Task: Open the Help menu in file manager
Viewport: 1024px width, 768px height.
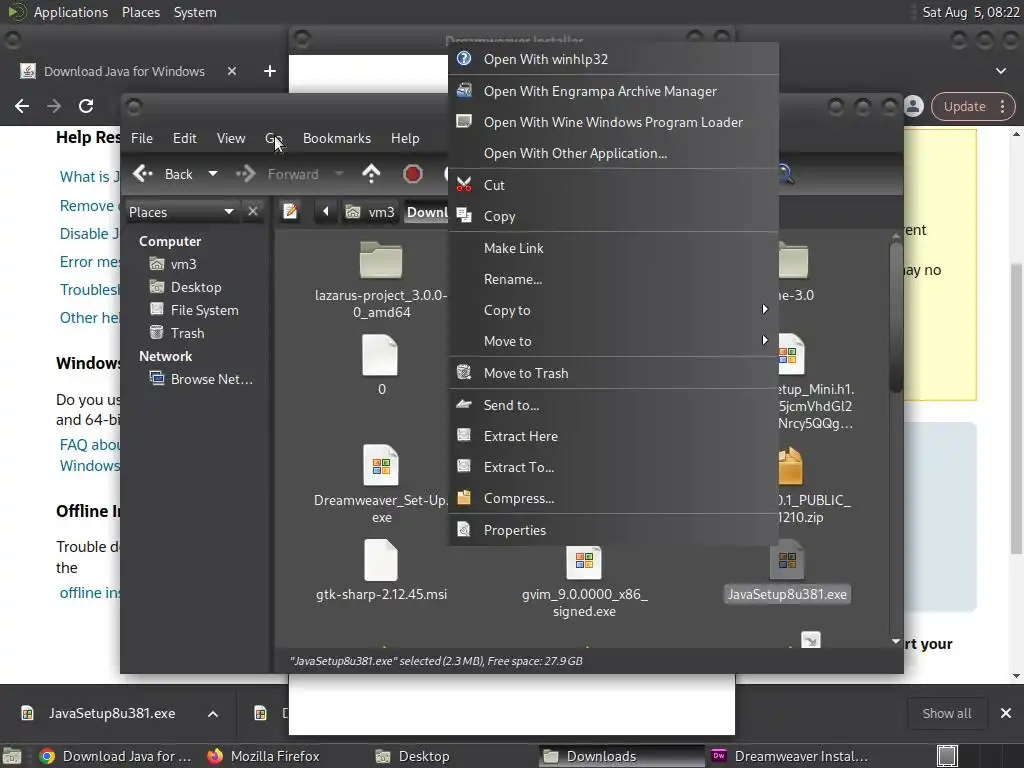Action: tap(405, 138)
